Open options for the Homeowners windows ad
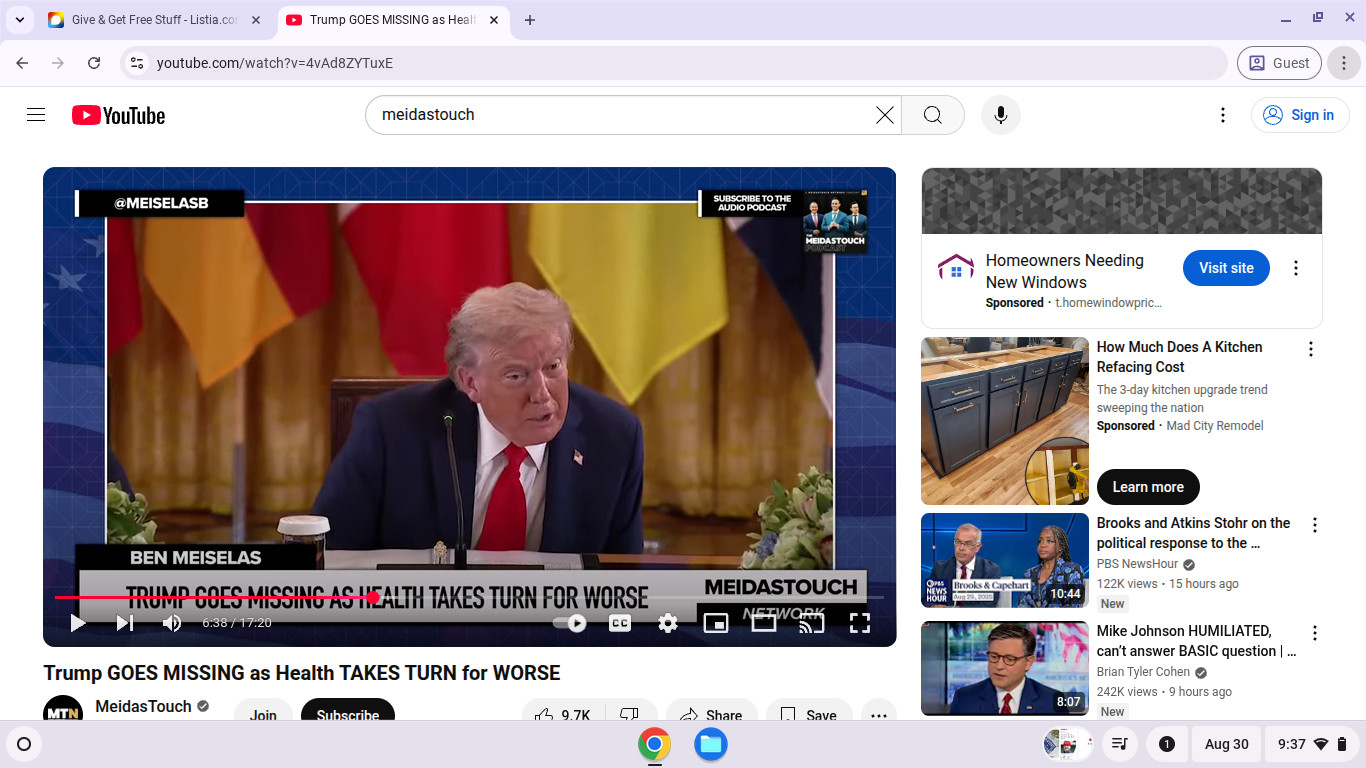 click(x=1296, y=268)
